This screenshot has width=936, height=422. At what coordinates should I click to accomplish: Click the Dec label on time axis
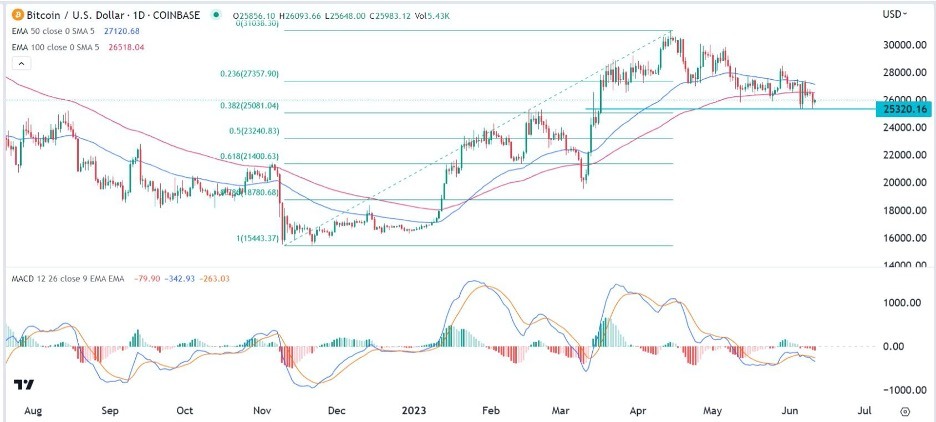(337, 411)
